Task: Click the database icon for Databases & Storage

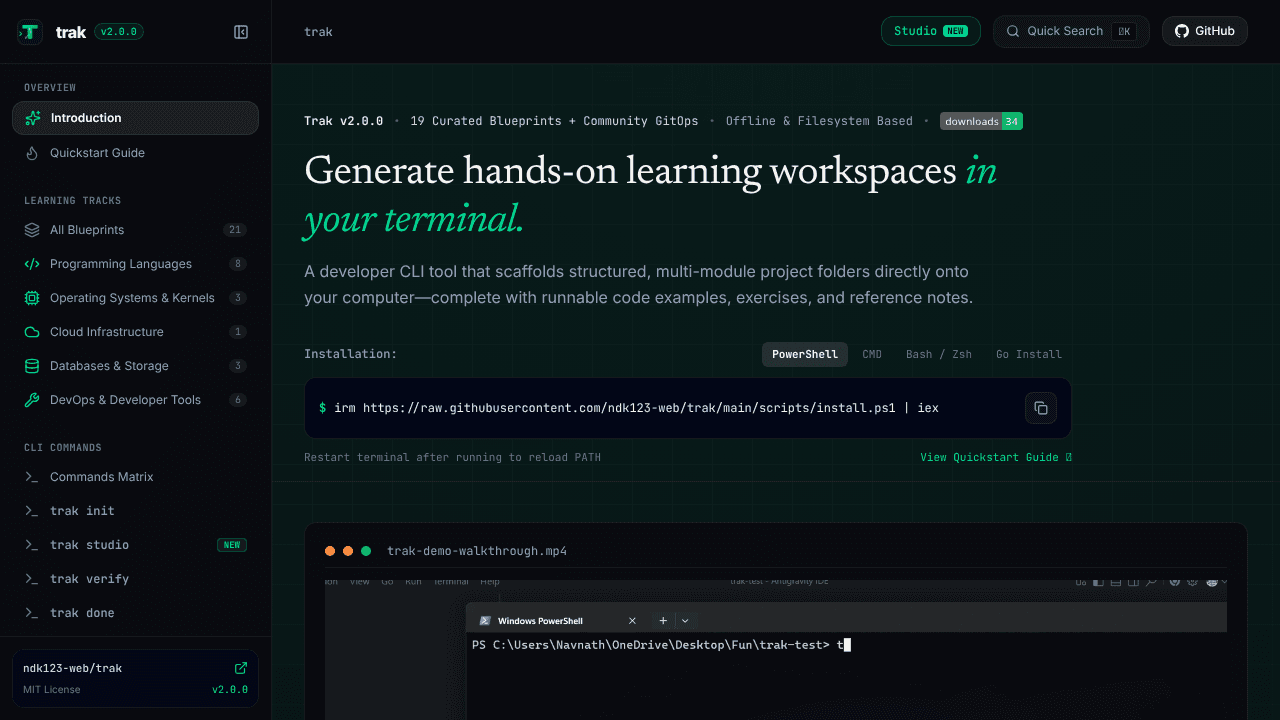Action: [x=32, y=366]
